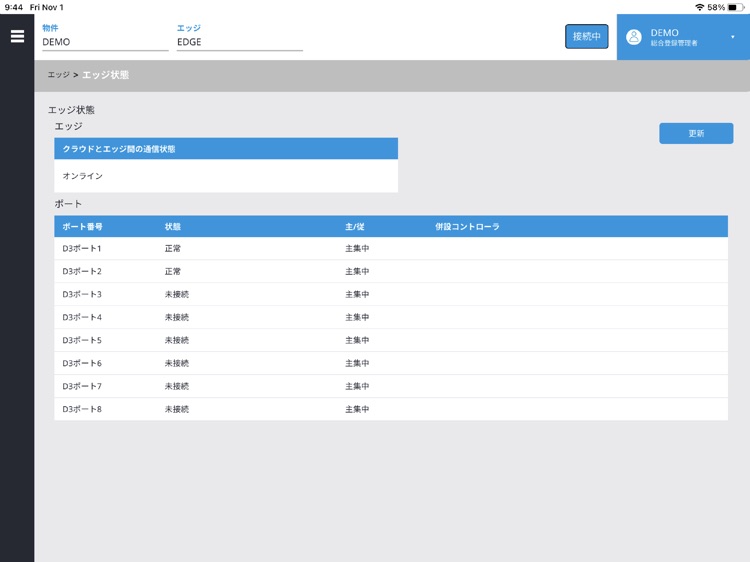This screenshot has width=750, height=562.
Task: Click 正常 status of D3ポート2
Action: coord(173,272)
